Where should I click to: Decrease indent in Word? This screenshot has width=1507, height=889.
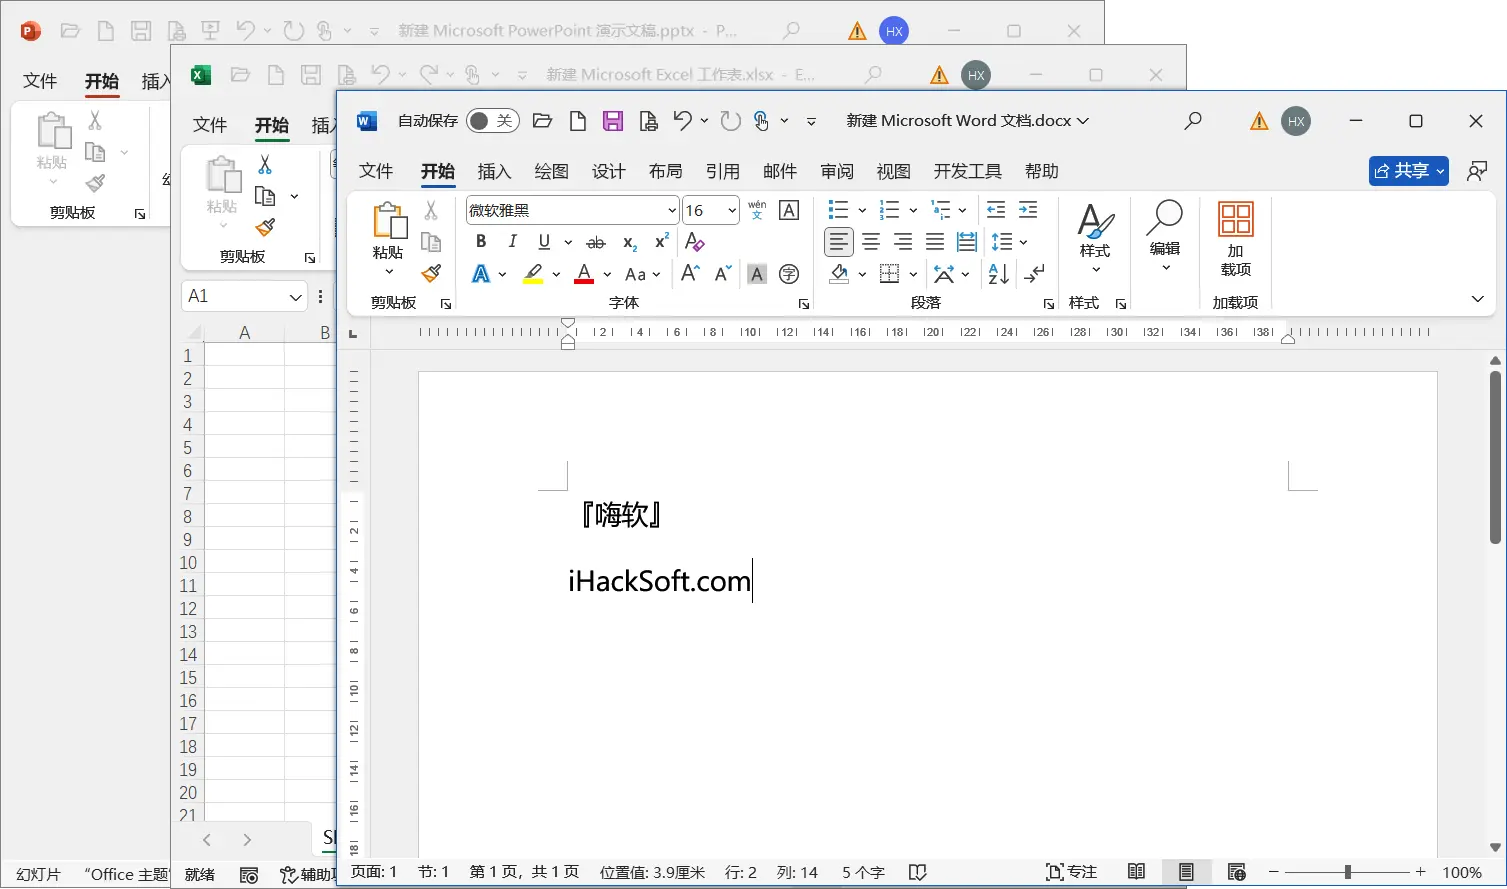996,210
